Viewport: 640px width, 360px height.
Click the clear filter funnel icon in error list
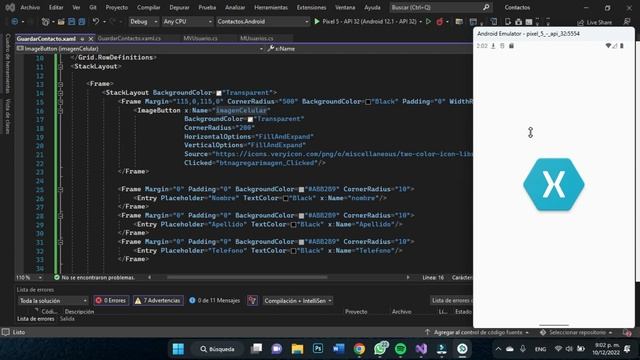pyautogui.click(x=252, y=300)
